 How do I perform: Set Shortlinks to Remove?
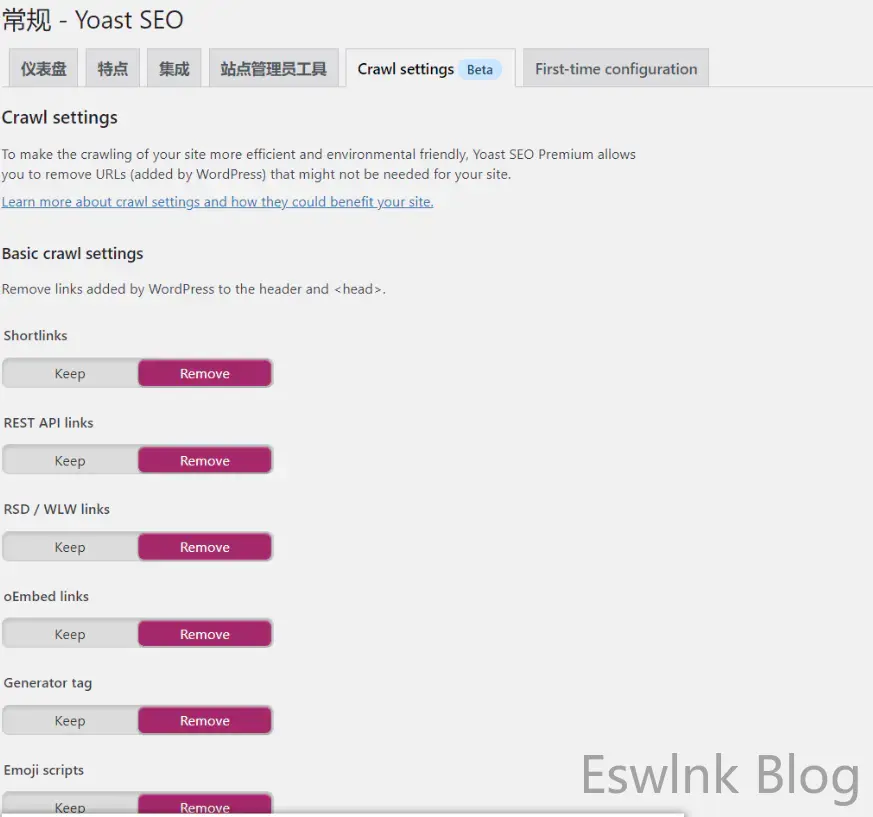(x=205, y=374)
